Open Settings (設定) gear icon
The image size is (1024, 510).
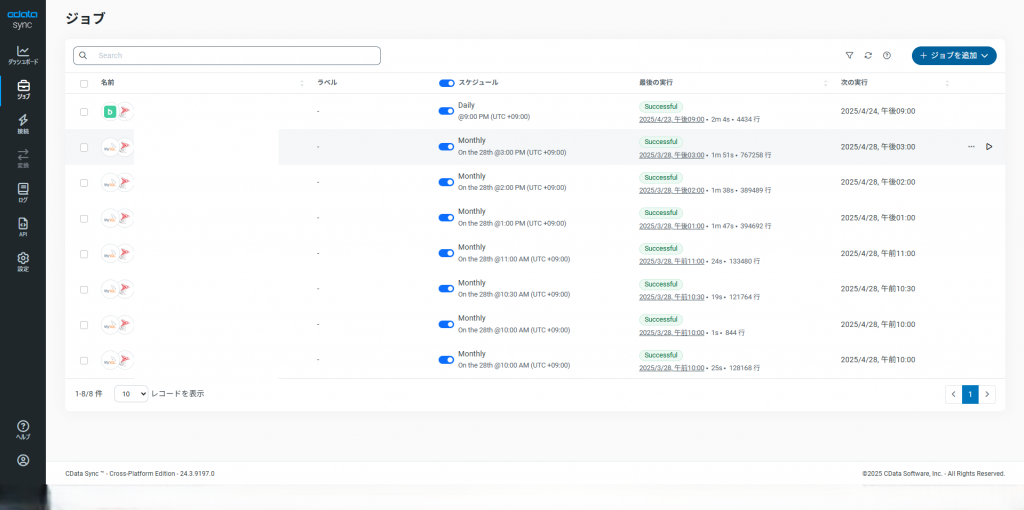point(23,262)
